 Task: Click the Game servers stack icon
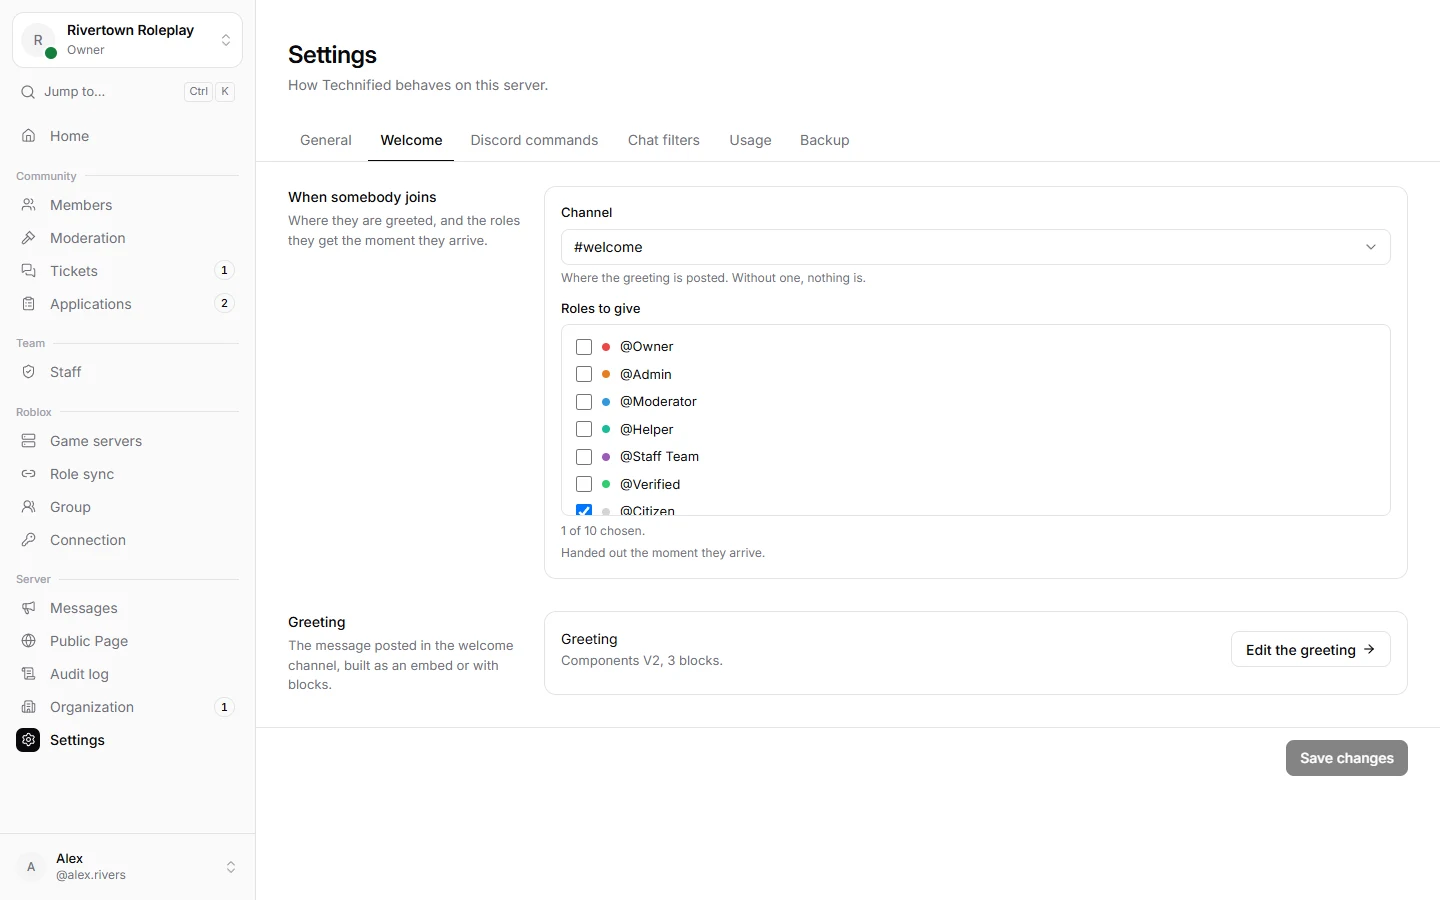29,441
